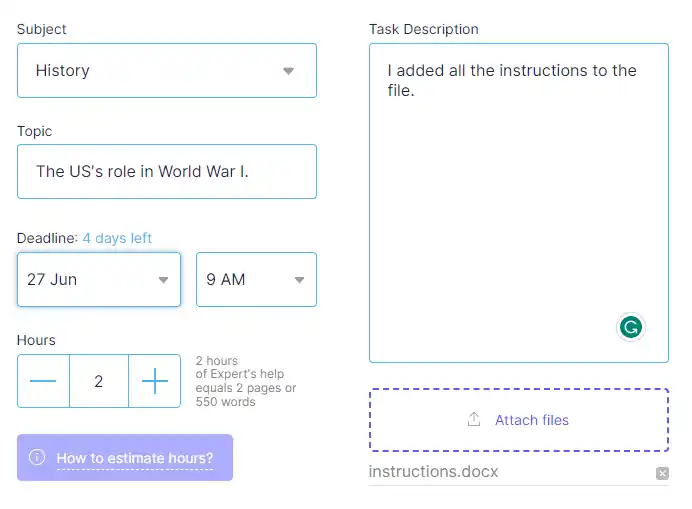Click the arrow in the 27 Jun dropdown
The image size is (692, 509).
point(163,280)
